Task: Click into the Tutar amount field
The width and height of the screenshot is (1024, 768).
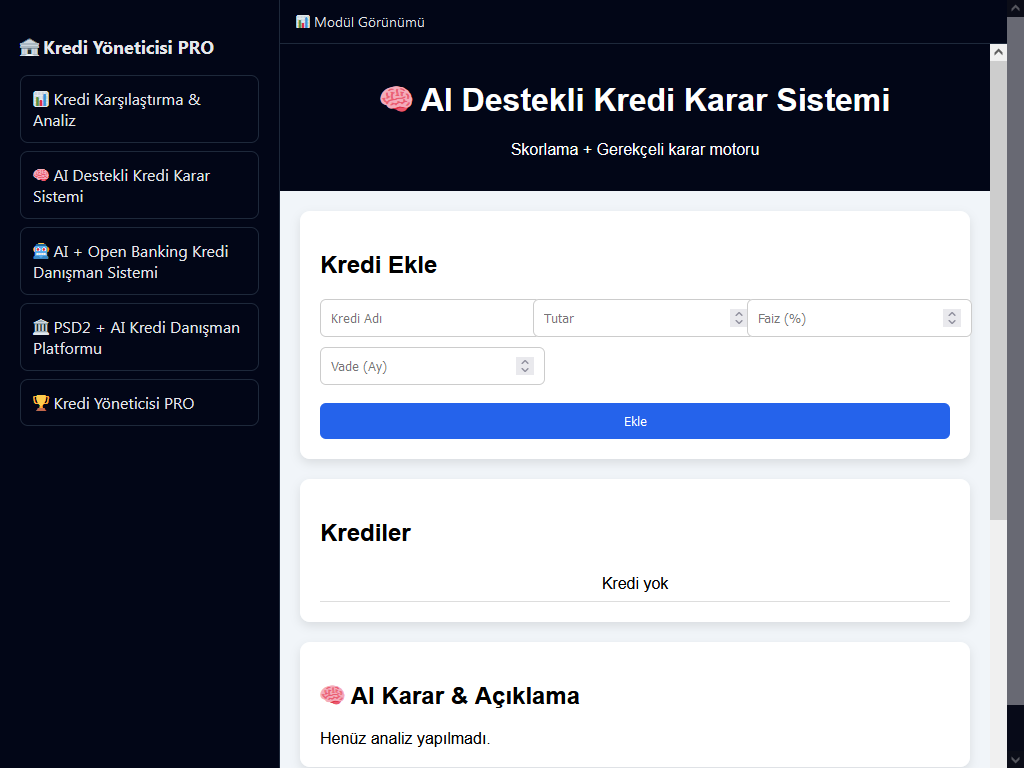Action: click(x=630, y=318)
